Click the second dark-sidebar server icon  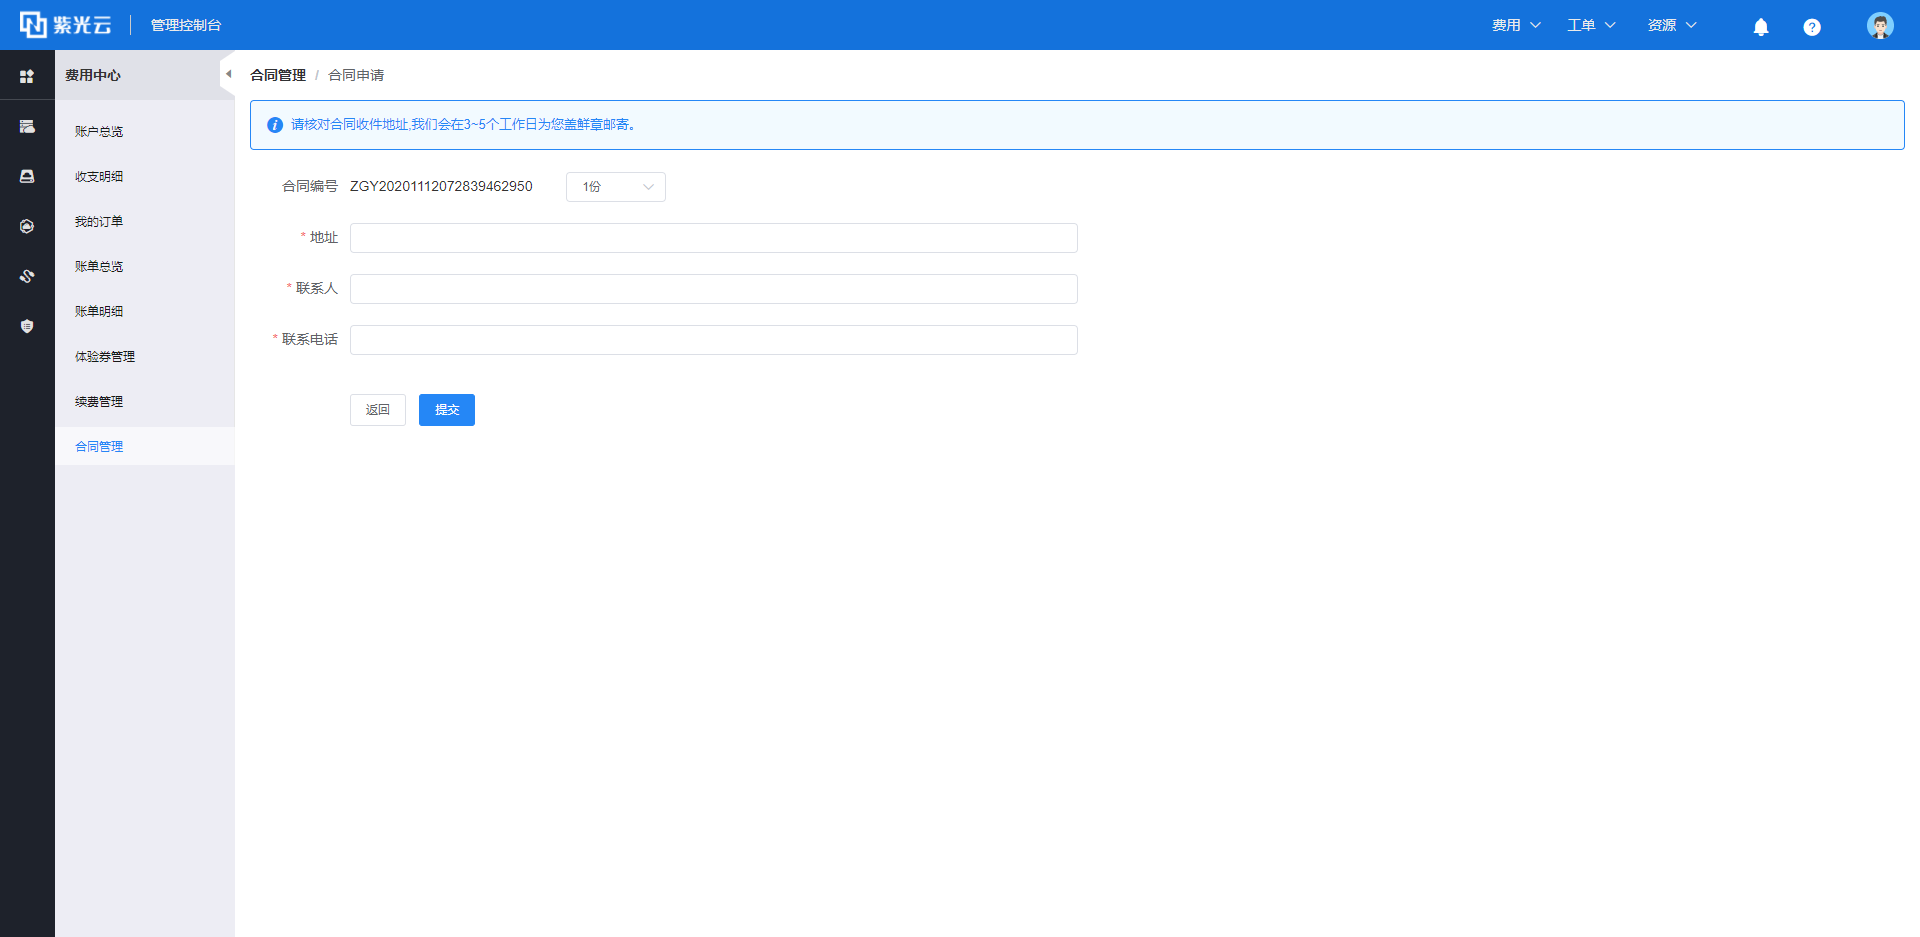coord(27,126)
